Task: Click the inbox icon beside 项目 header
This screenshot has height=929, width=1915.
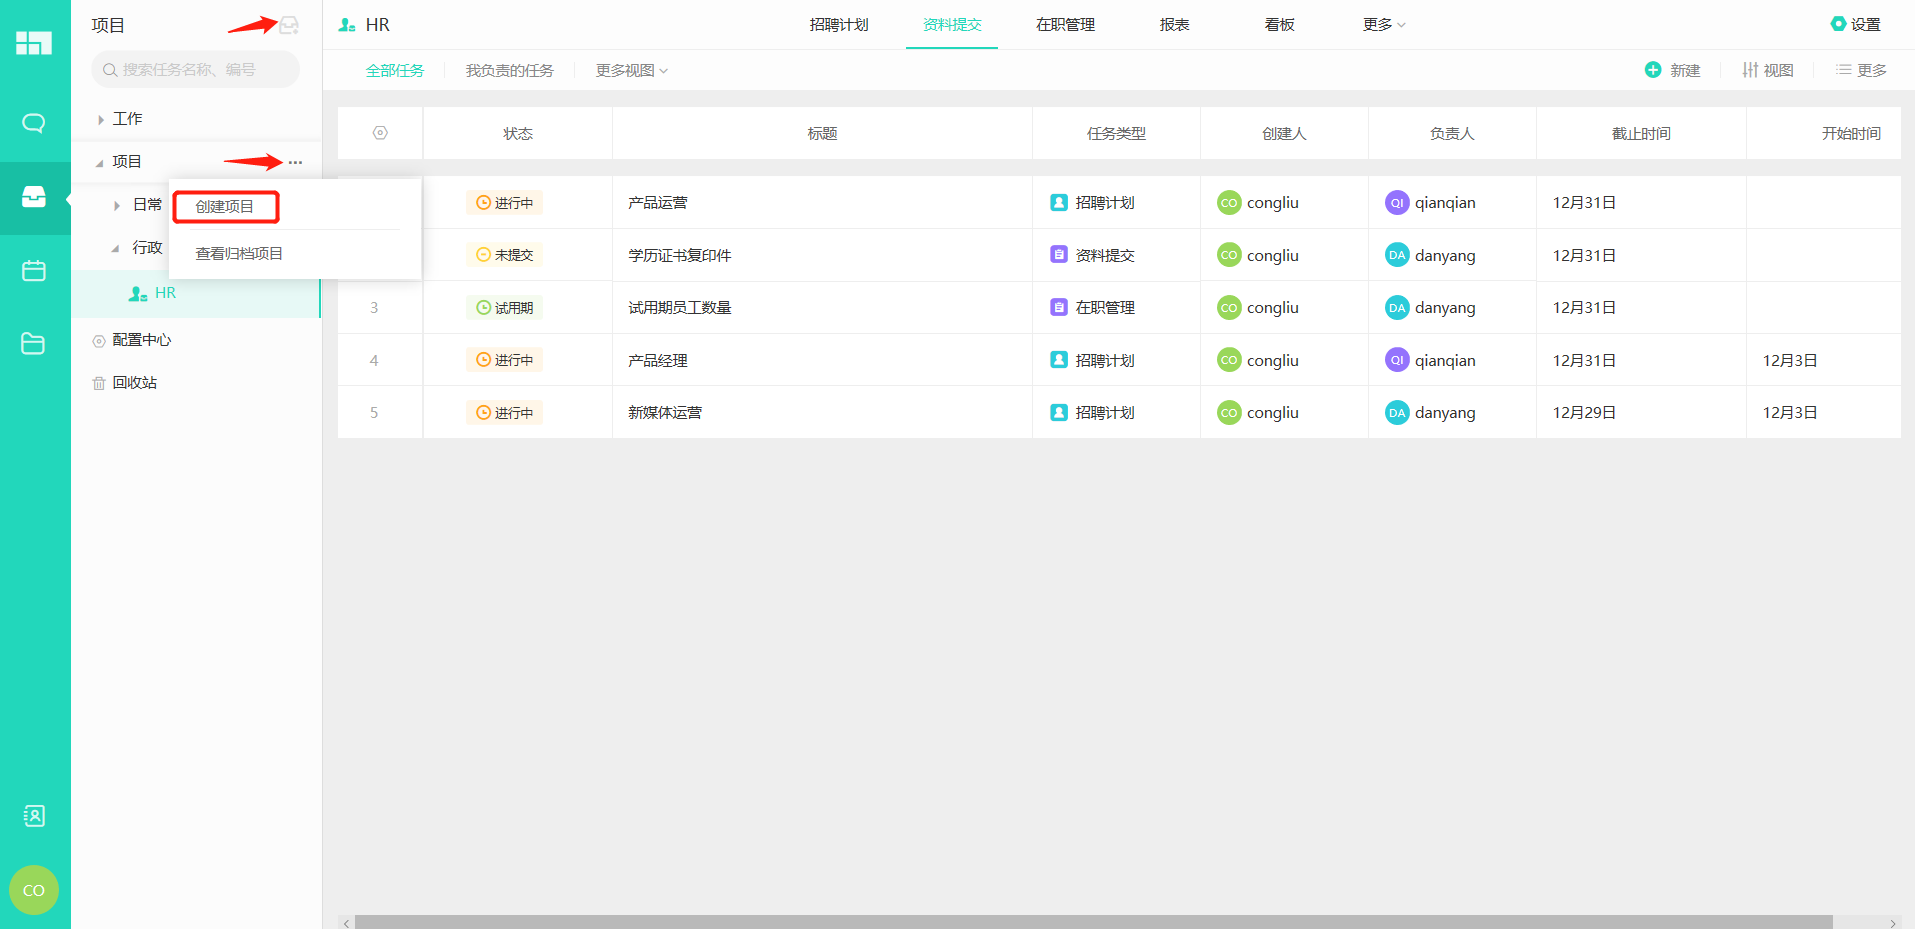Action: [x=289, y=25]
